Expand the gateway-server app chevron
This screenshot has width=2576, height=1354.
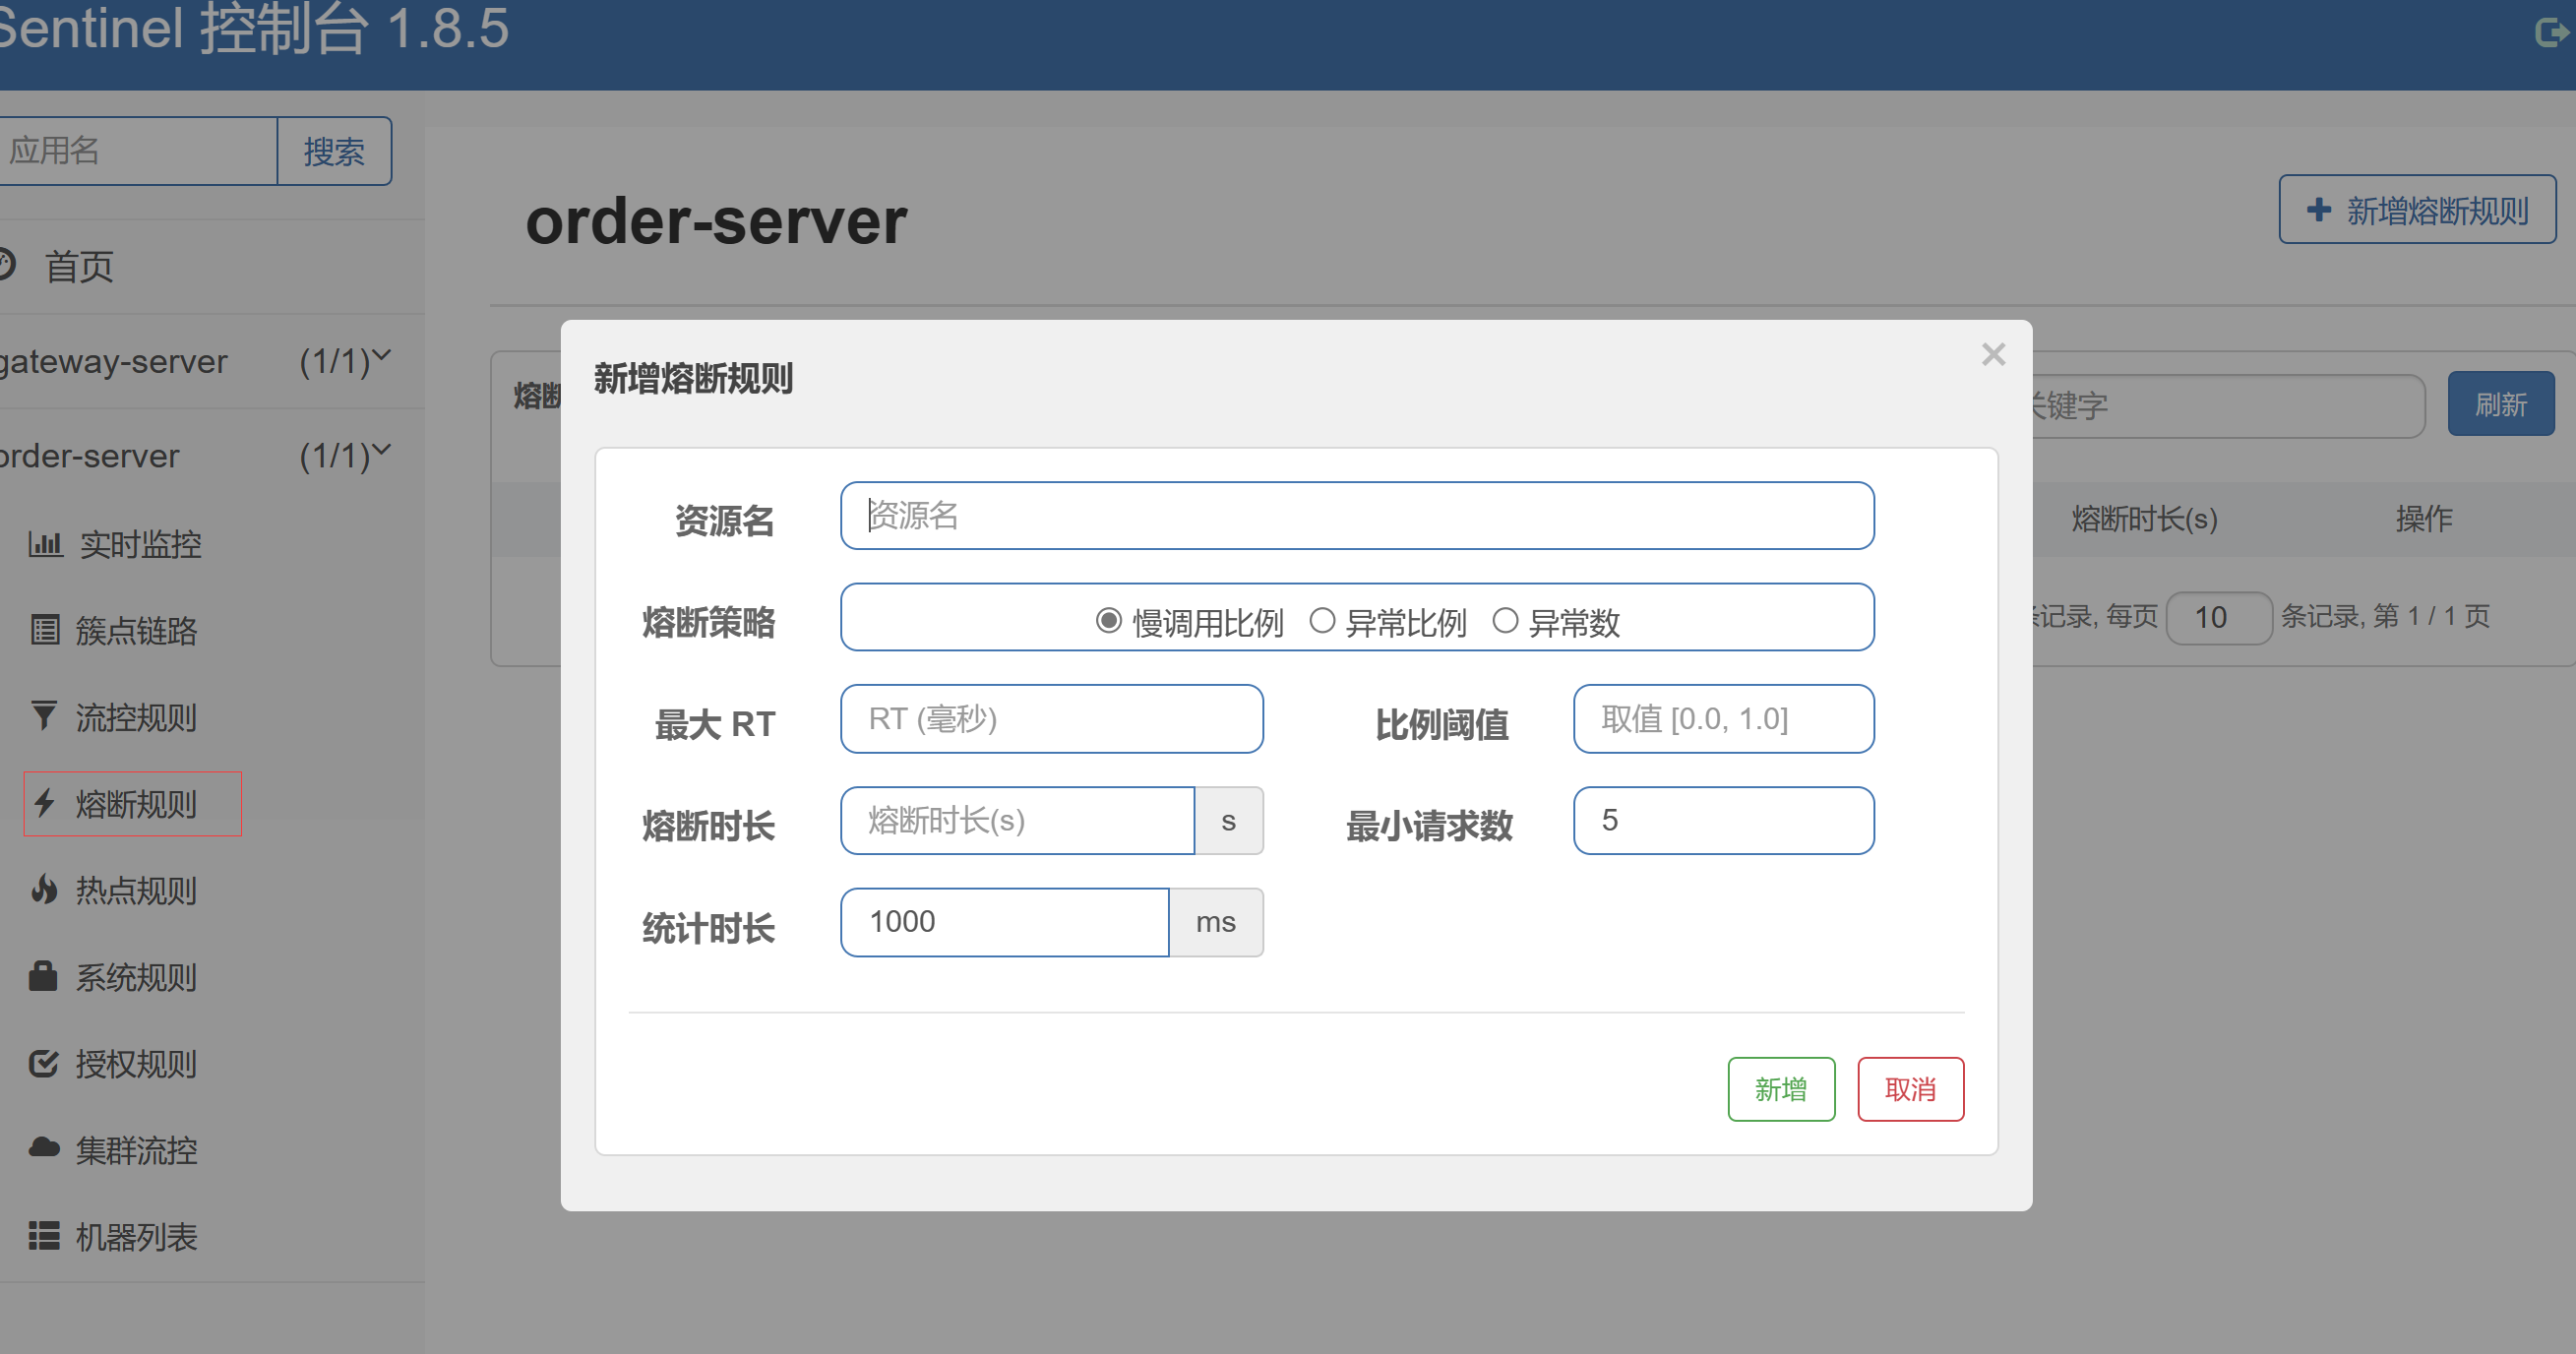pyautogui.click(x=382, y=356)
